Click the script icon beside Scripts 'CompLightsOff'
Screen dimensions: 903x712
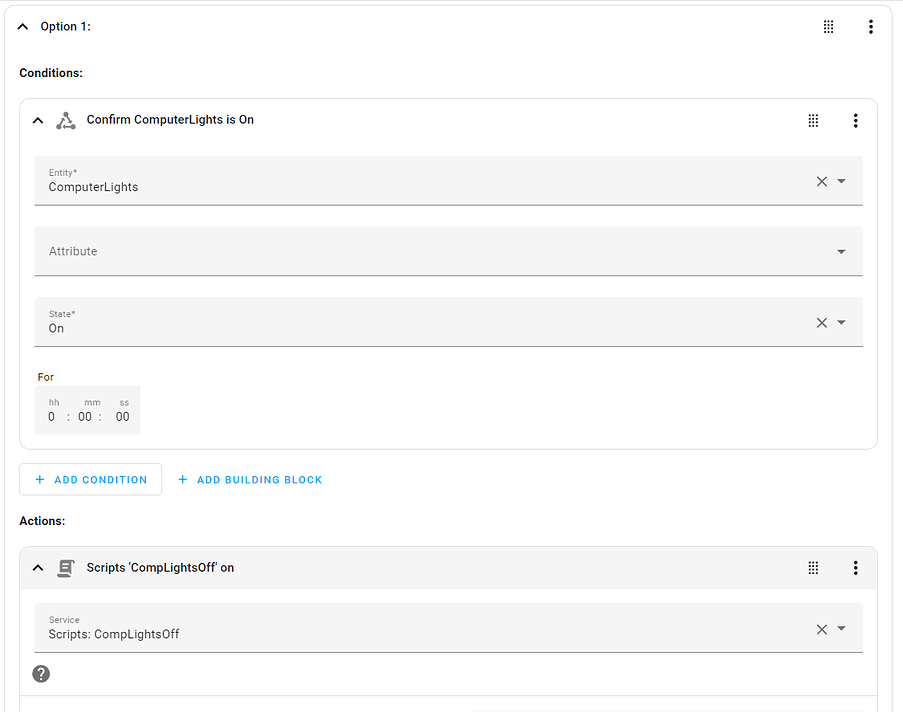[66, 568]
